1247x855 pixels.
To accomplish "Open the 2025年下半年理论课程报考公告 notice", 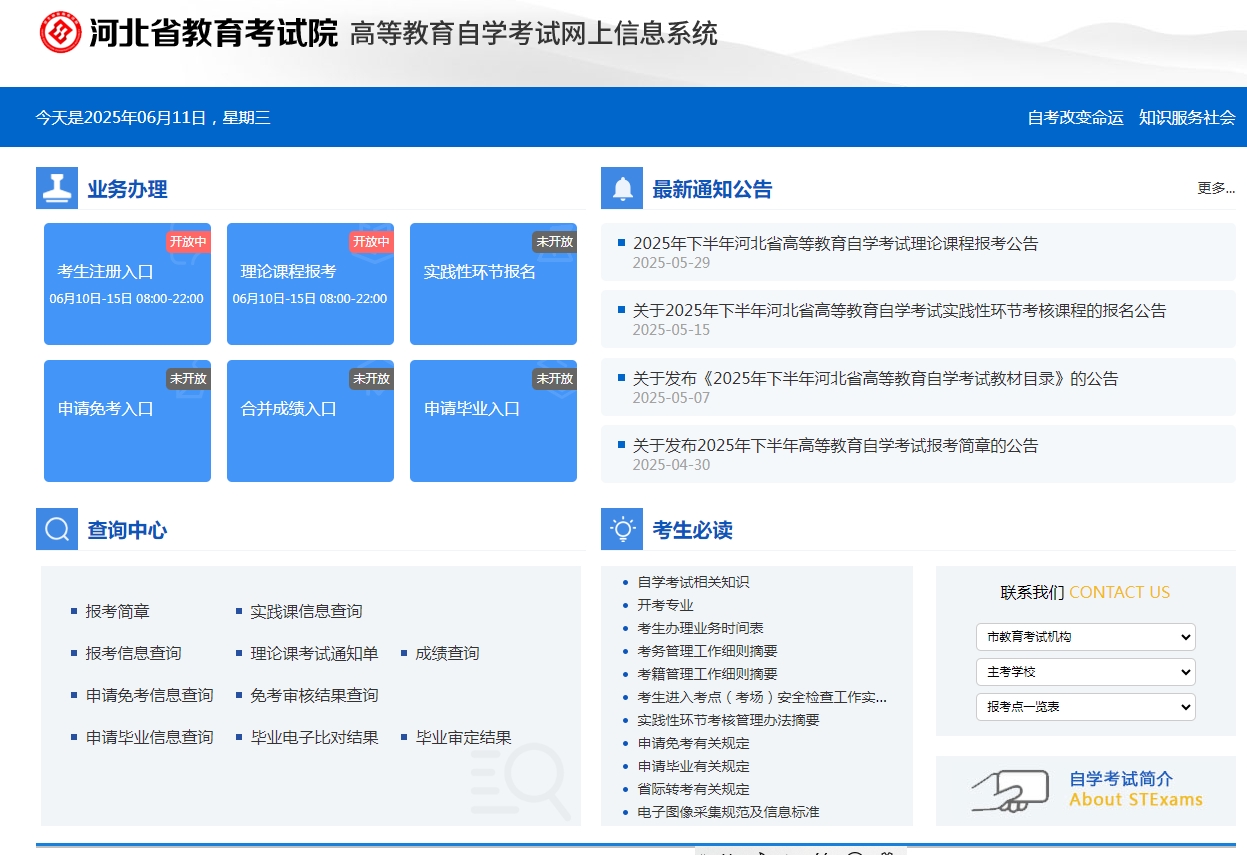I will coord(839,243).
